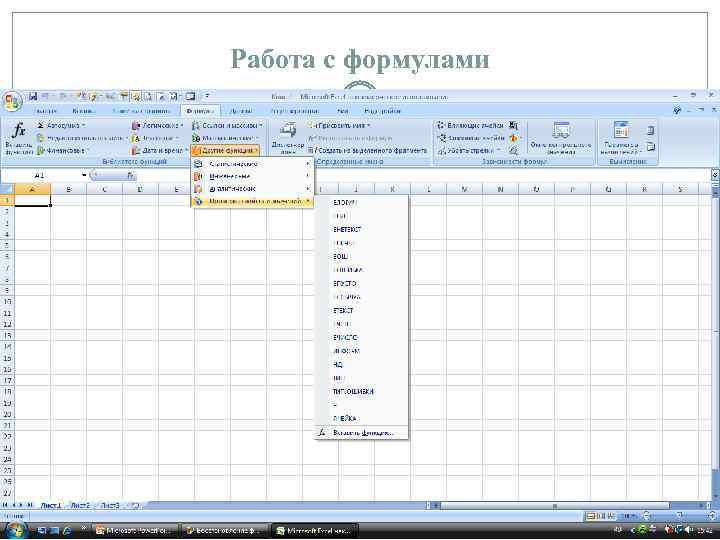Click the Help question-mark icon in ribbon
The width and height of the screenshot is (720, 540).
coord(676,111)
